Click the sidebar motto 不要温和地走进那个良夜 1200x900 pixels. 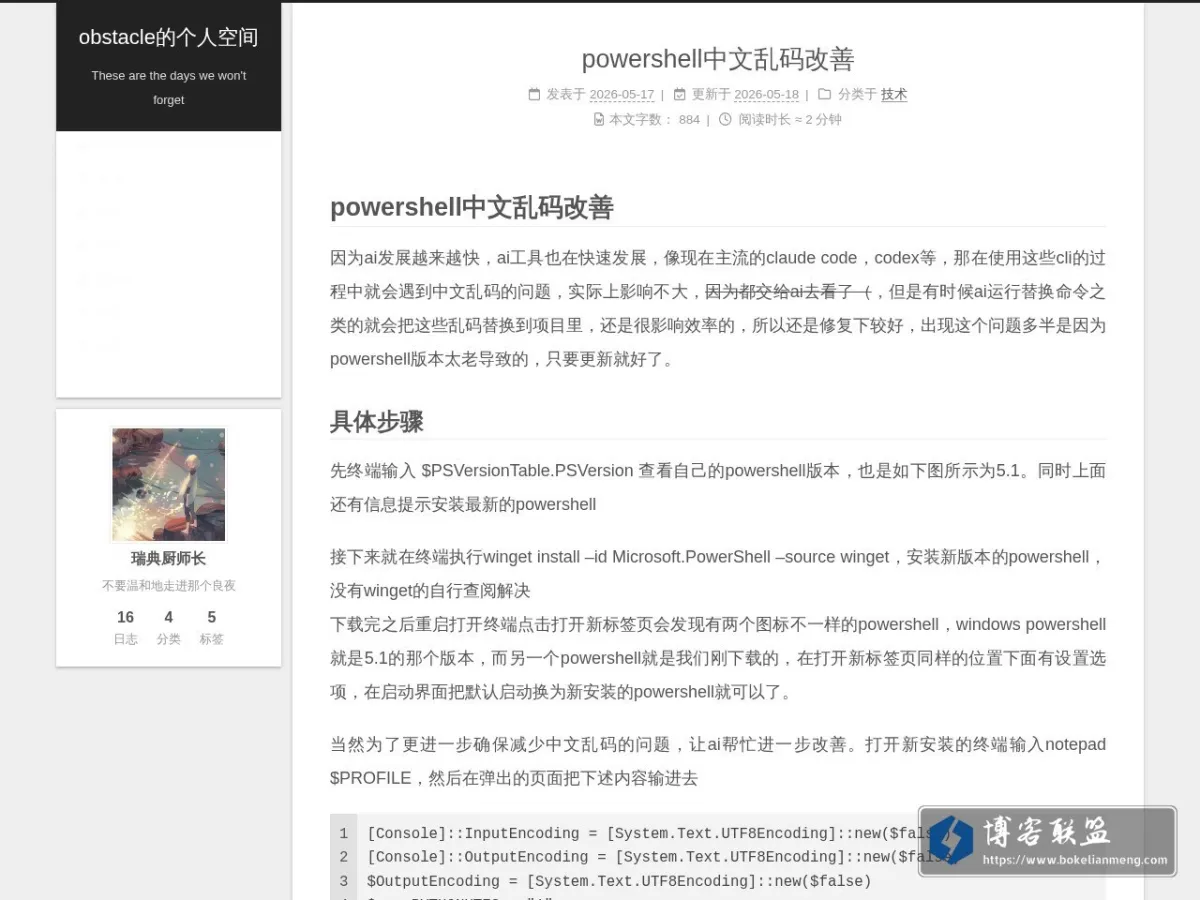pos(168,585)
